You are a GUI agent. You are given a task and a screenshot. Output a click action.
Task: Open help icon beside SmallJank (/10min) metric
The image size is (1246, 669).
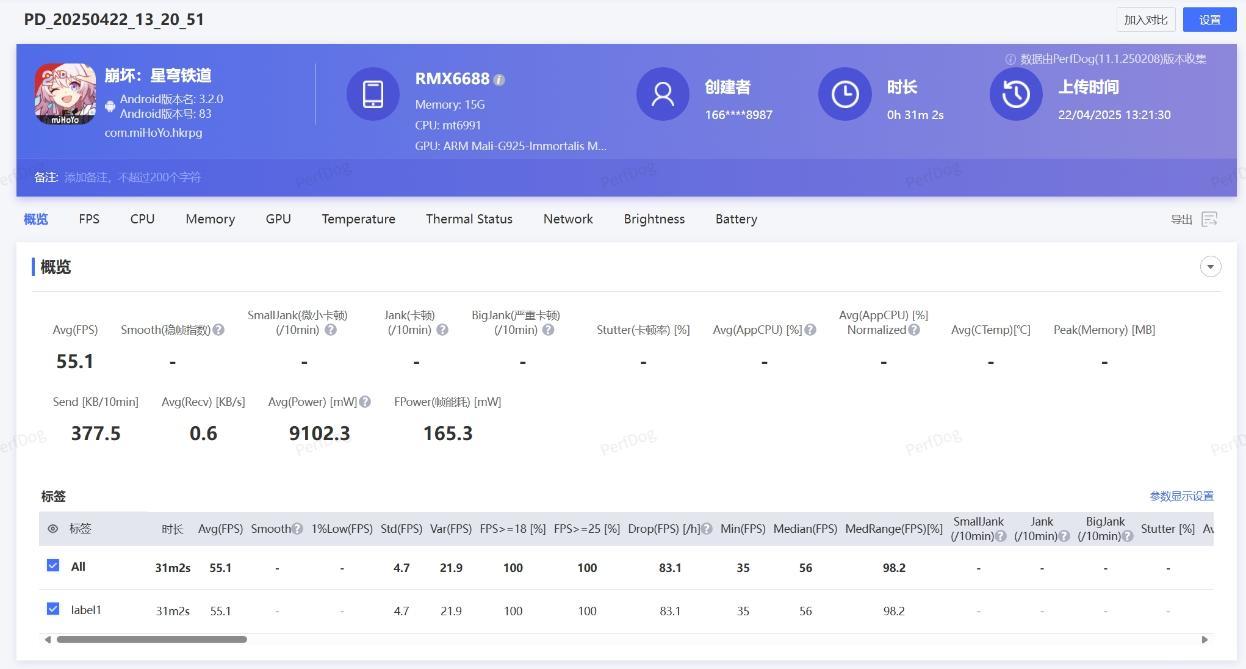330,330
